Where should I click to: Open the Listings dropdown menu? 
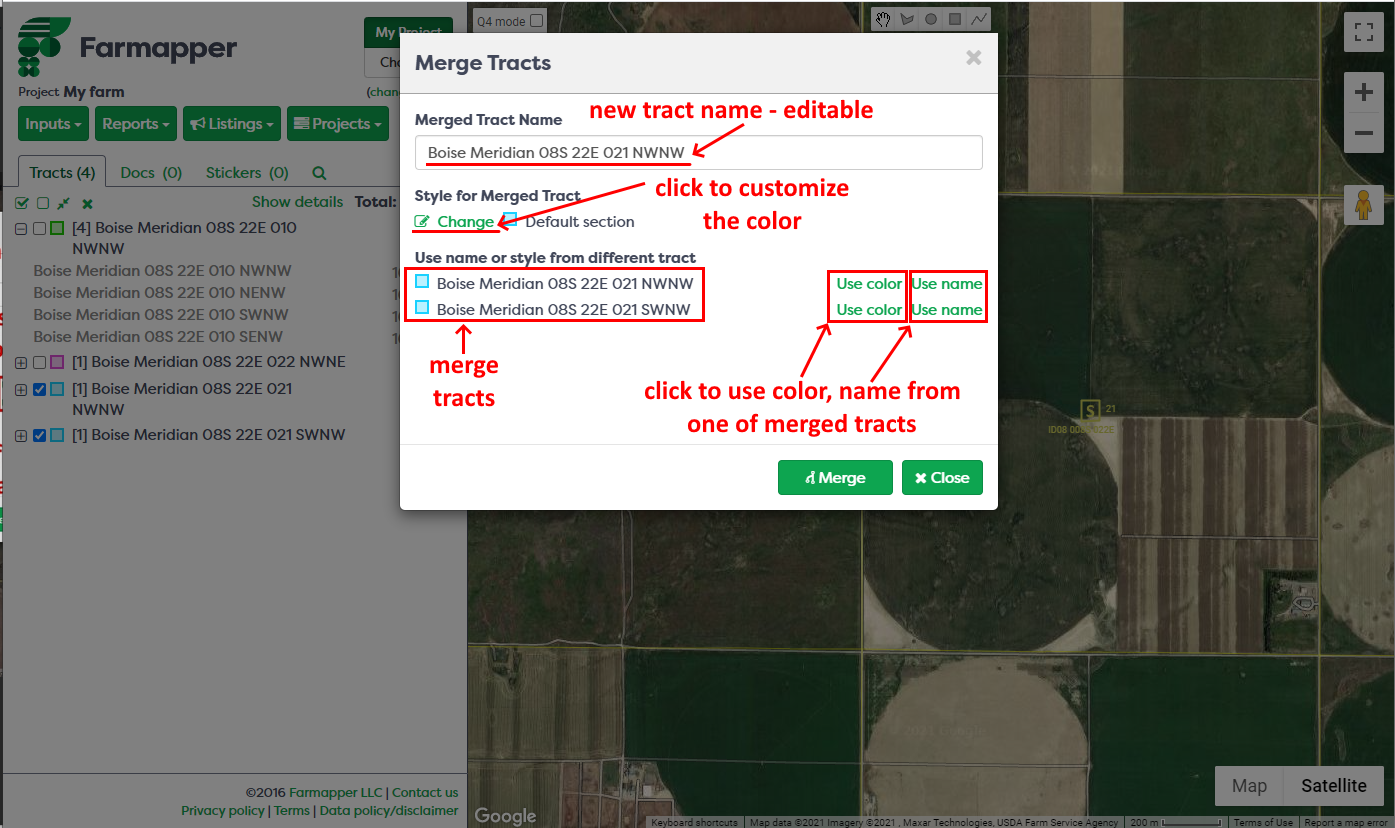232,124
